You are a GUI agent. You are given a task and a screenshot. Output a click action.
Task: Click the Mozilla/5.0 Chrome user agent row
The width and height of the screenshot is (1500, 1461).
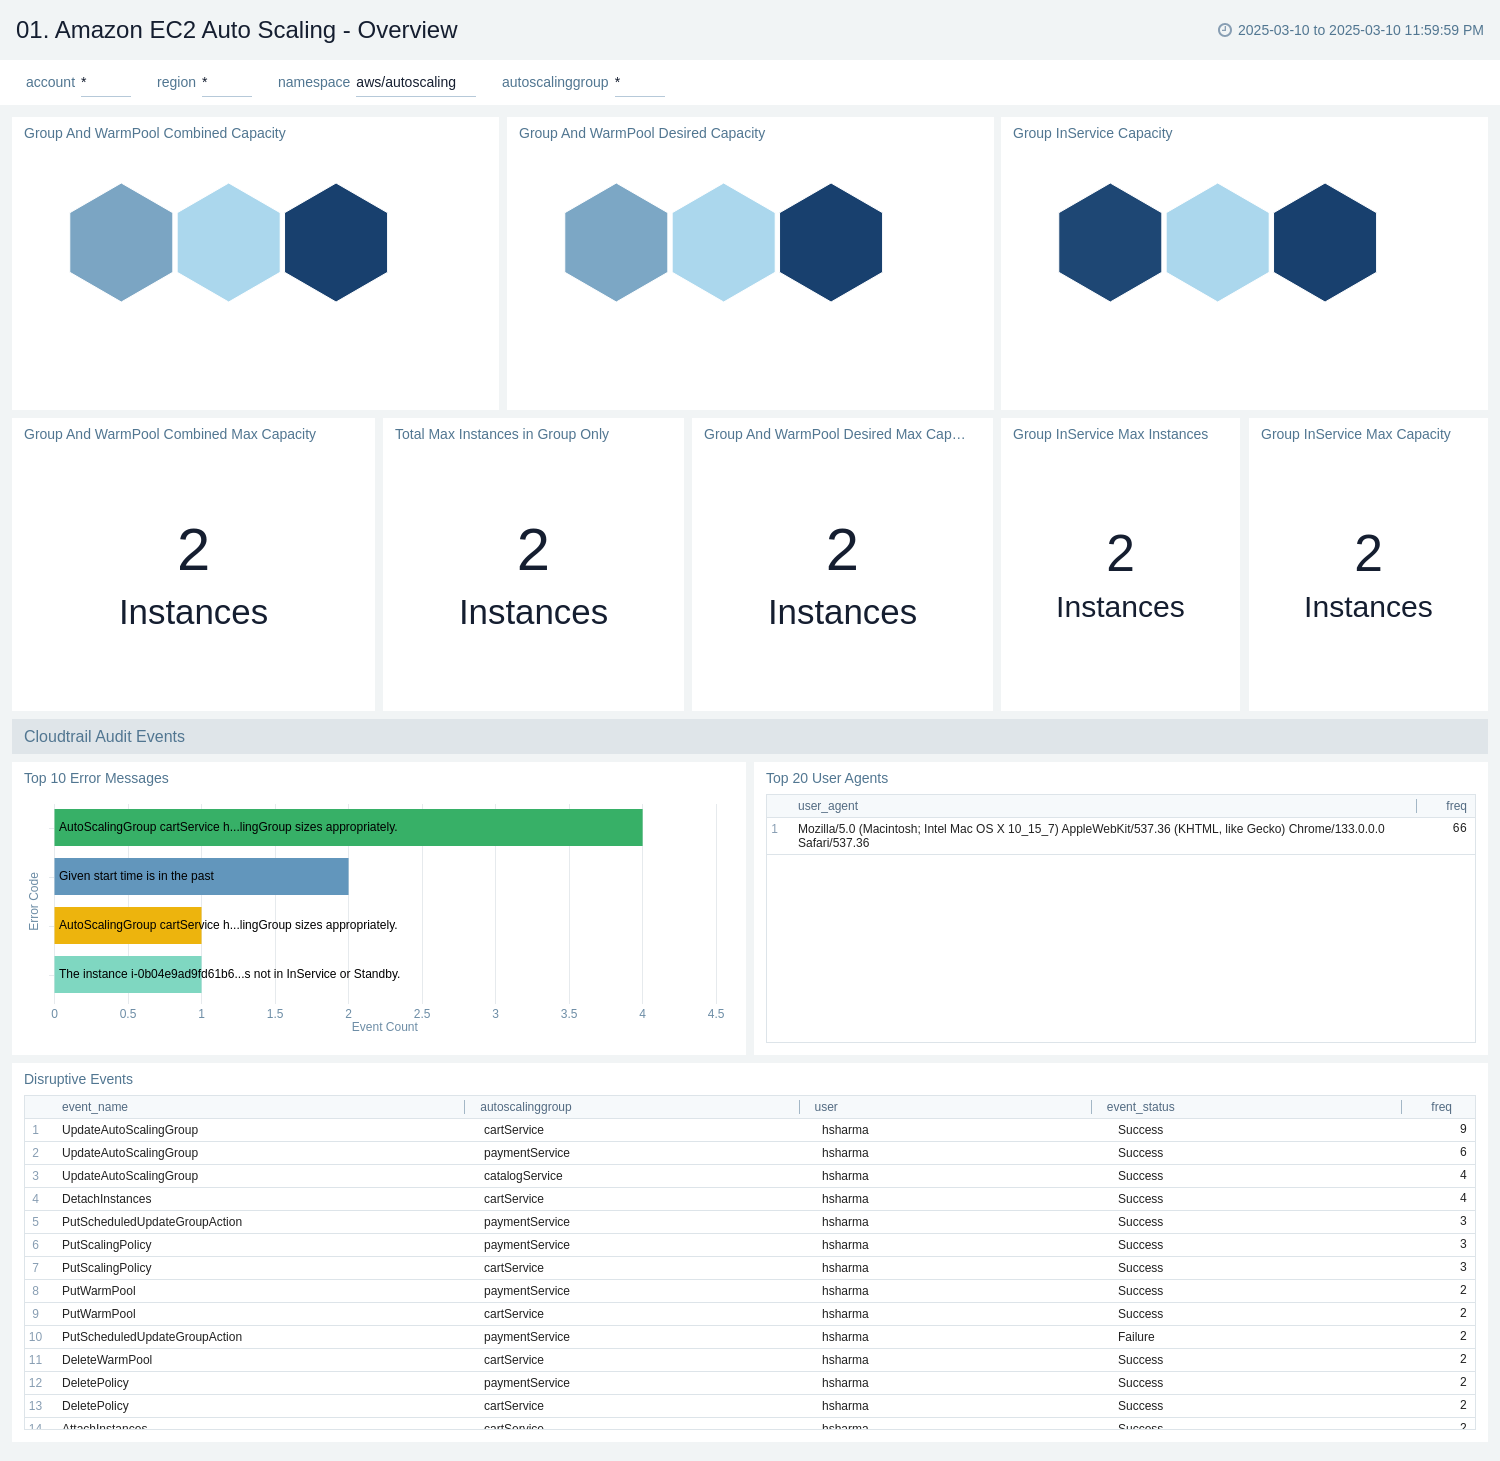1090,835
